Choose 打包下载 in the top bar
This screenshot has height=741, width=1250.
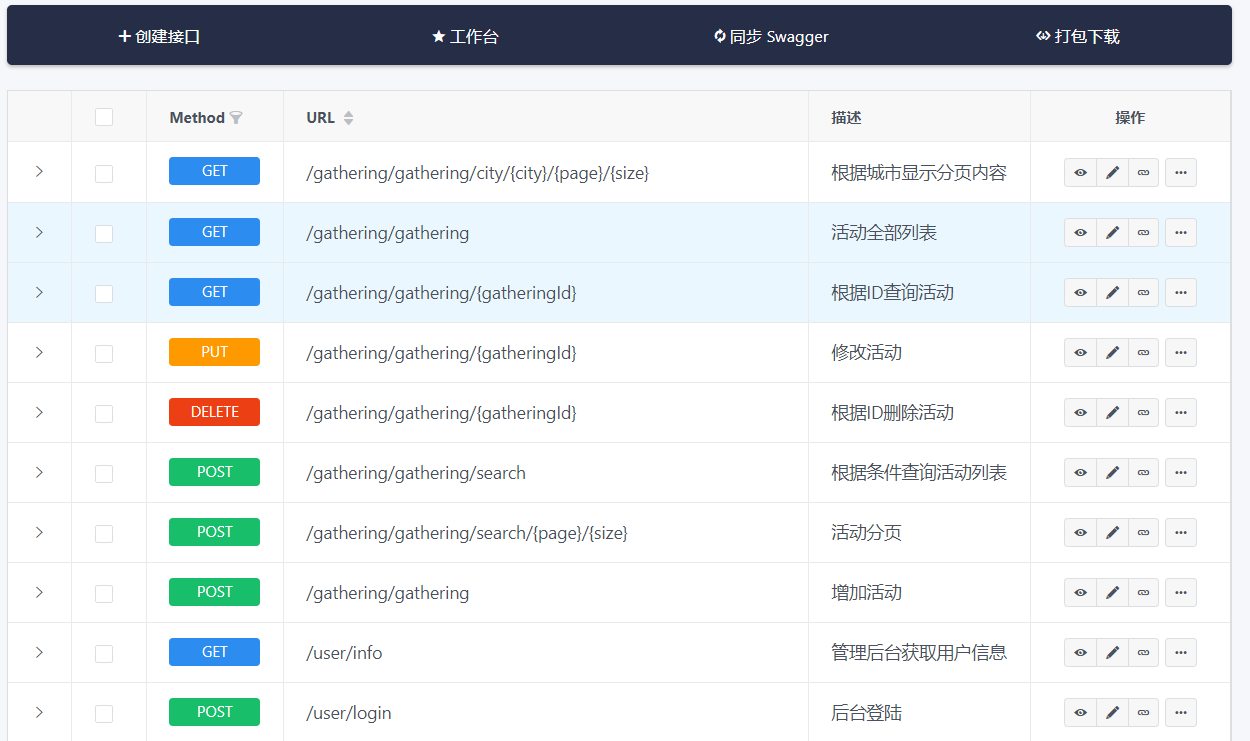(1078, 36)
